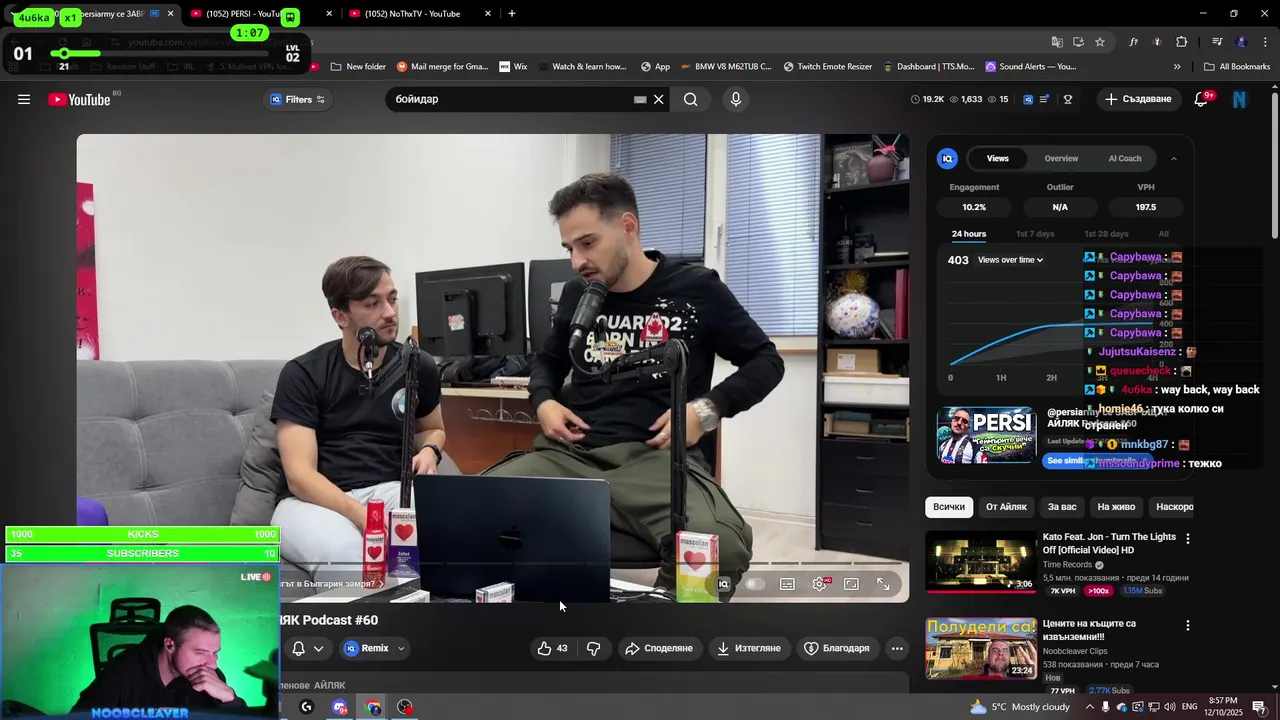1280x720 pixels.
Task: Switch to the vidIQ Overview tab
Action: tap(1061, 158)
